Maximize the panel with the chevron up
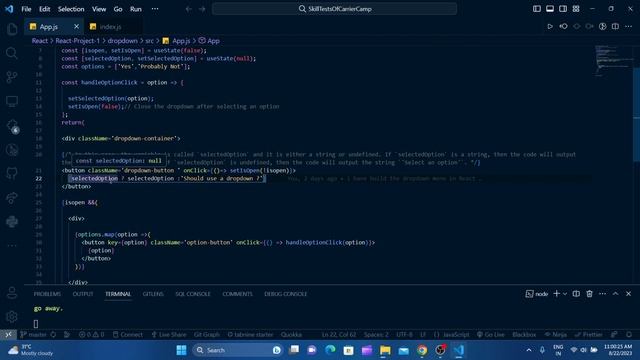640x360 pixels. pyautogui.click(x=616, y=293)
